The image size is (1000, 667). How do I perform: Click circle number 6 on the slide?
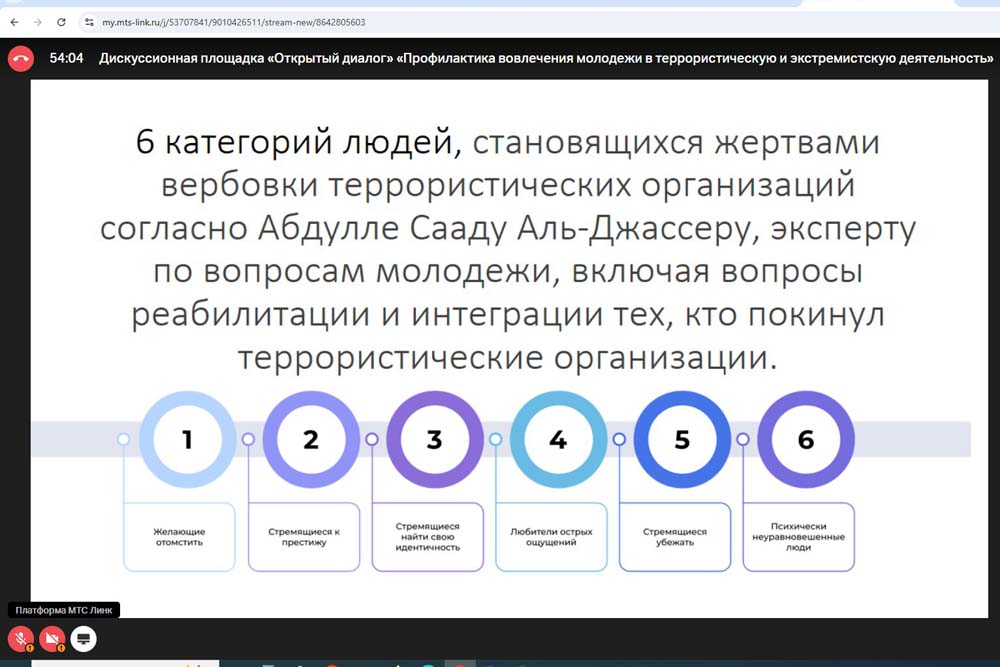[806, 439]
